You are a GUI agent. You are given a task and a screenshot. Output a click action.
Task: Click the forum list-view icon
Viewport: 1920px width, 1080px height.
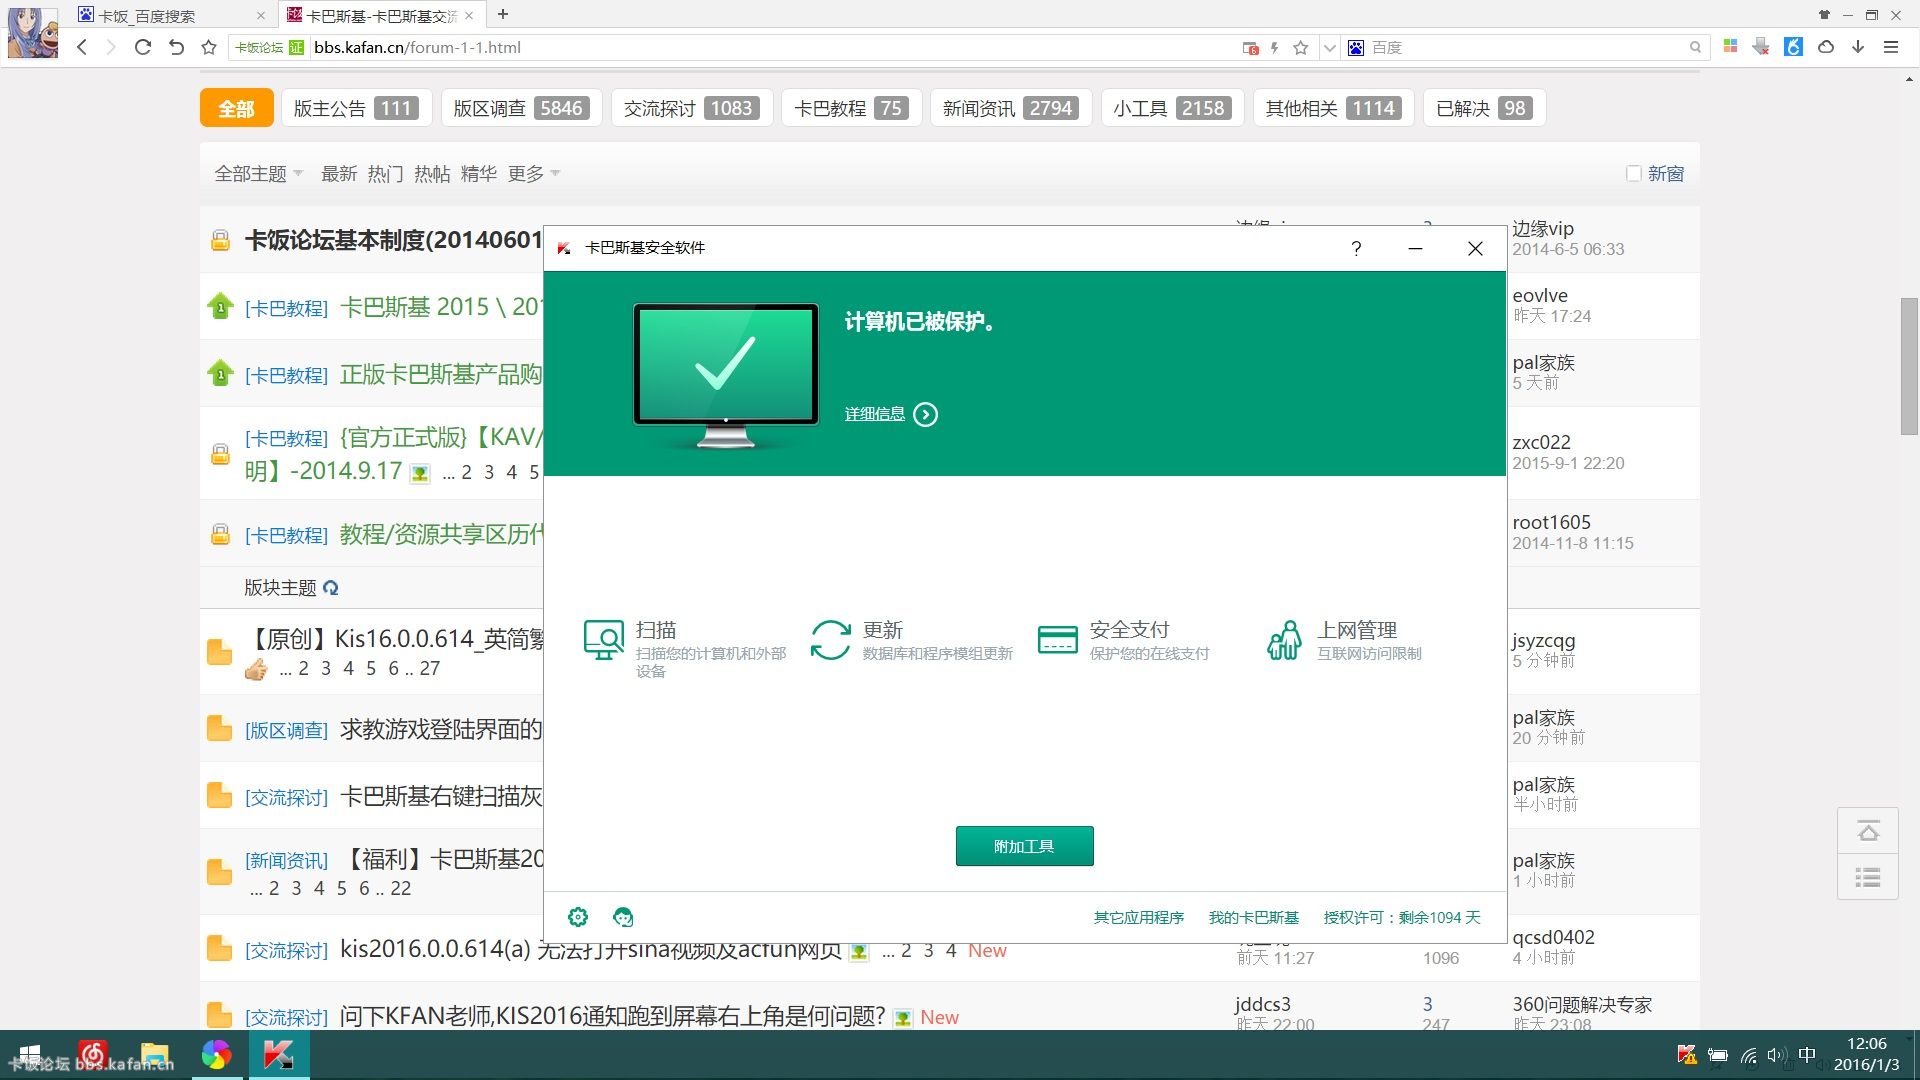(1868, 877)
